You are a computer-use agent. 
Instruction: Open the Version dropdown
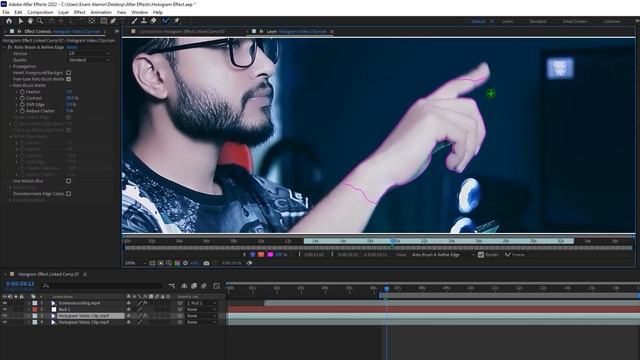pos(89,53)
